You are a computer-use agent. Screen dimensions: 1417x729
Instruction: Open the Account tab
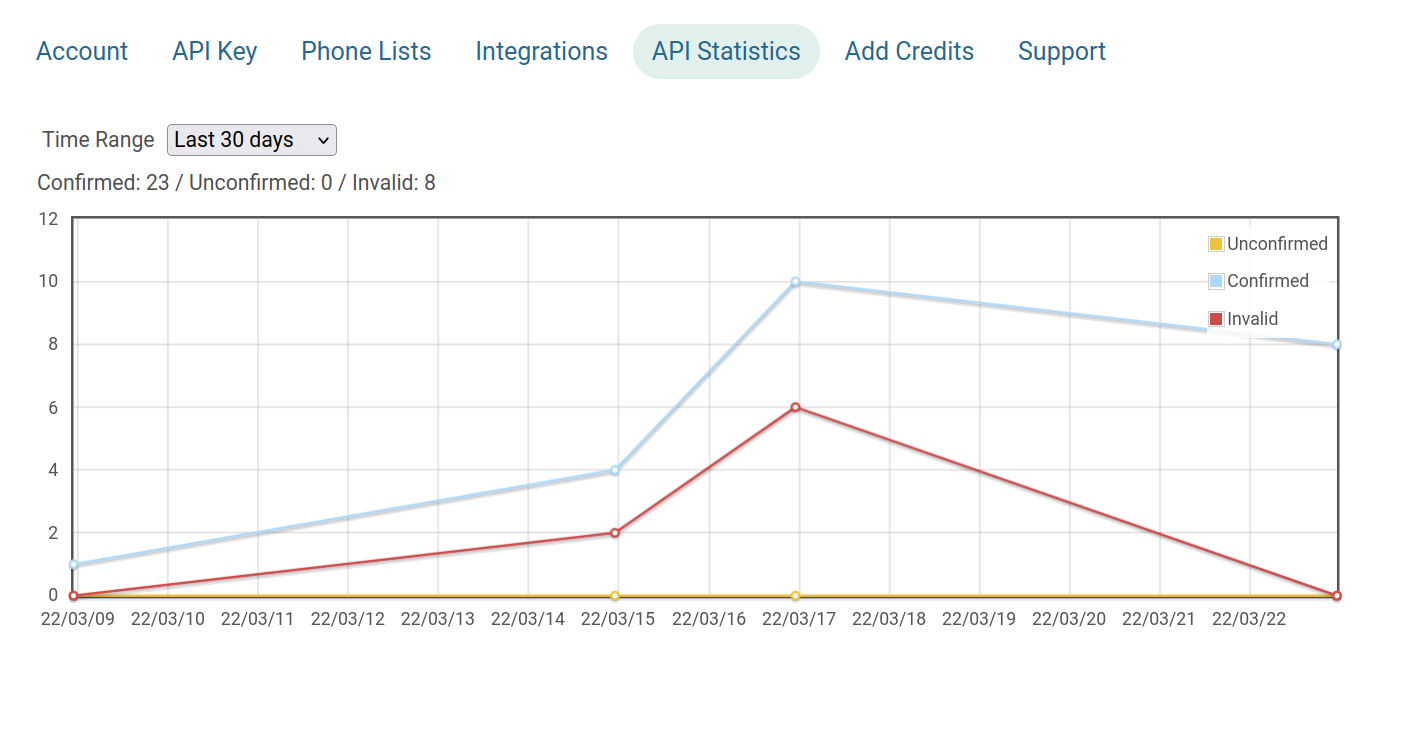pyautogui.click(x=82, y=51)
